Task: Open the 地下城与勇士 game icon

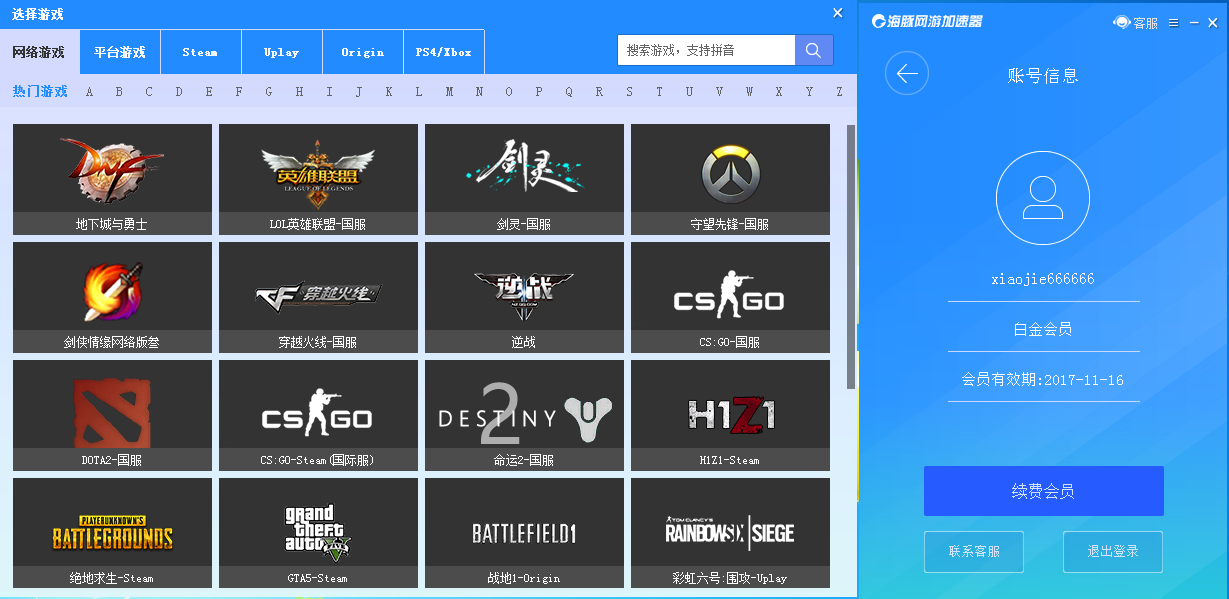Action: click(x=111, y=170)
